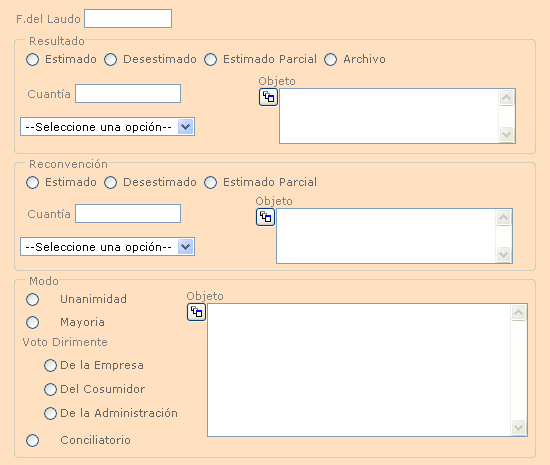Choose the Mayoria radio button
Image resolution: width=550 pixels, height=465 pixels.
pyautogui.click(x=33, y=322)
